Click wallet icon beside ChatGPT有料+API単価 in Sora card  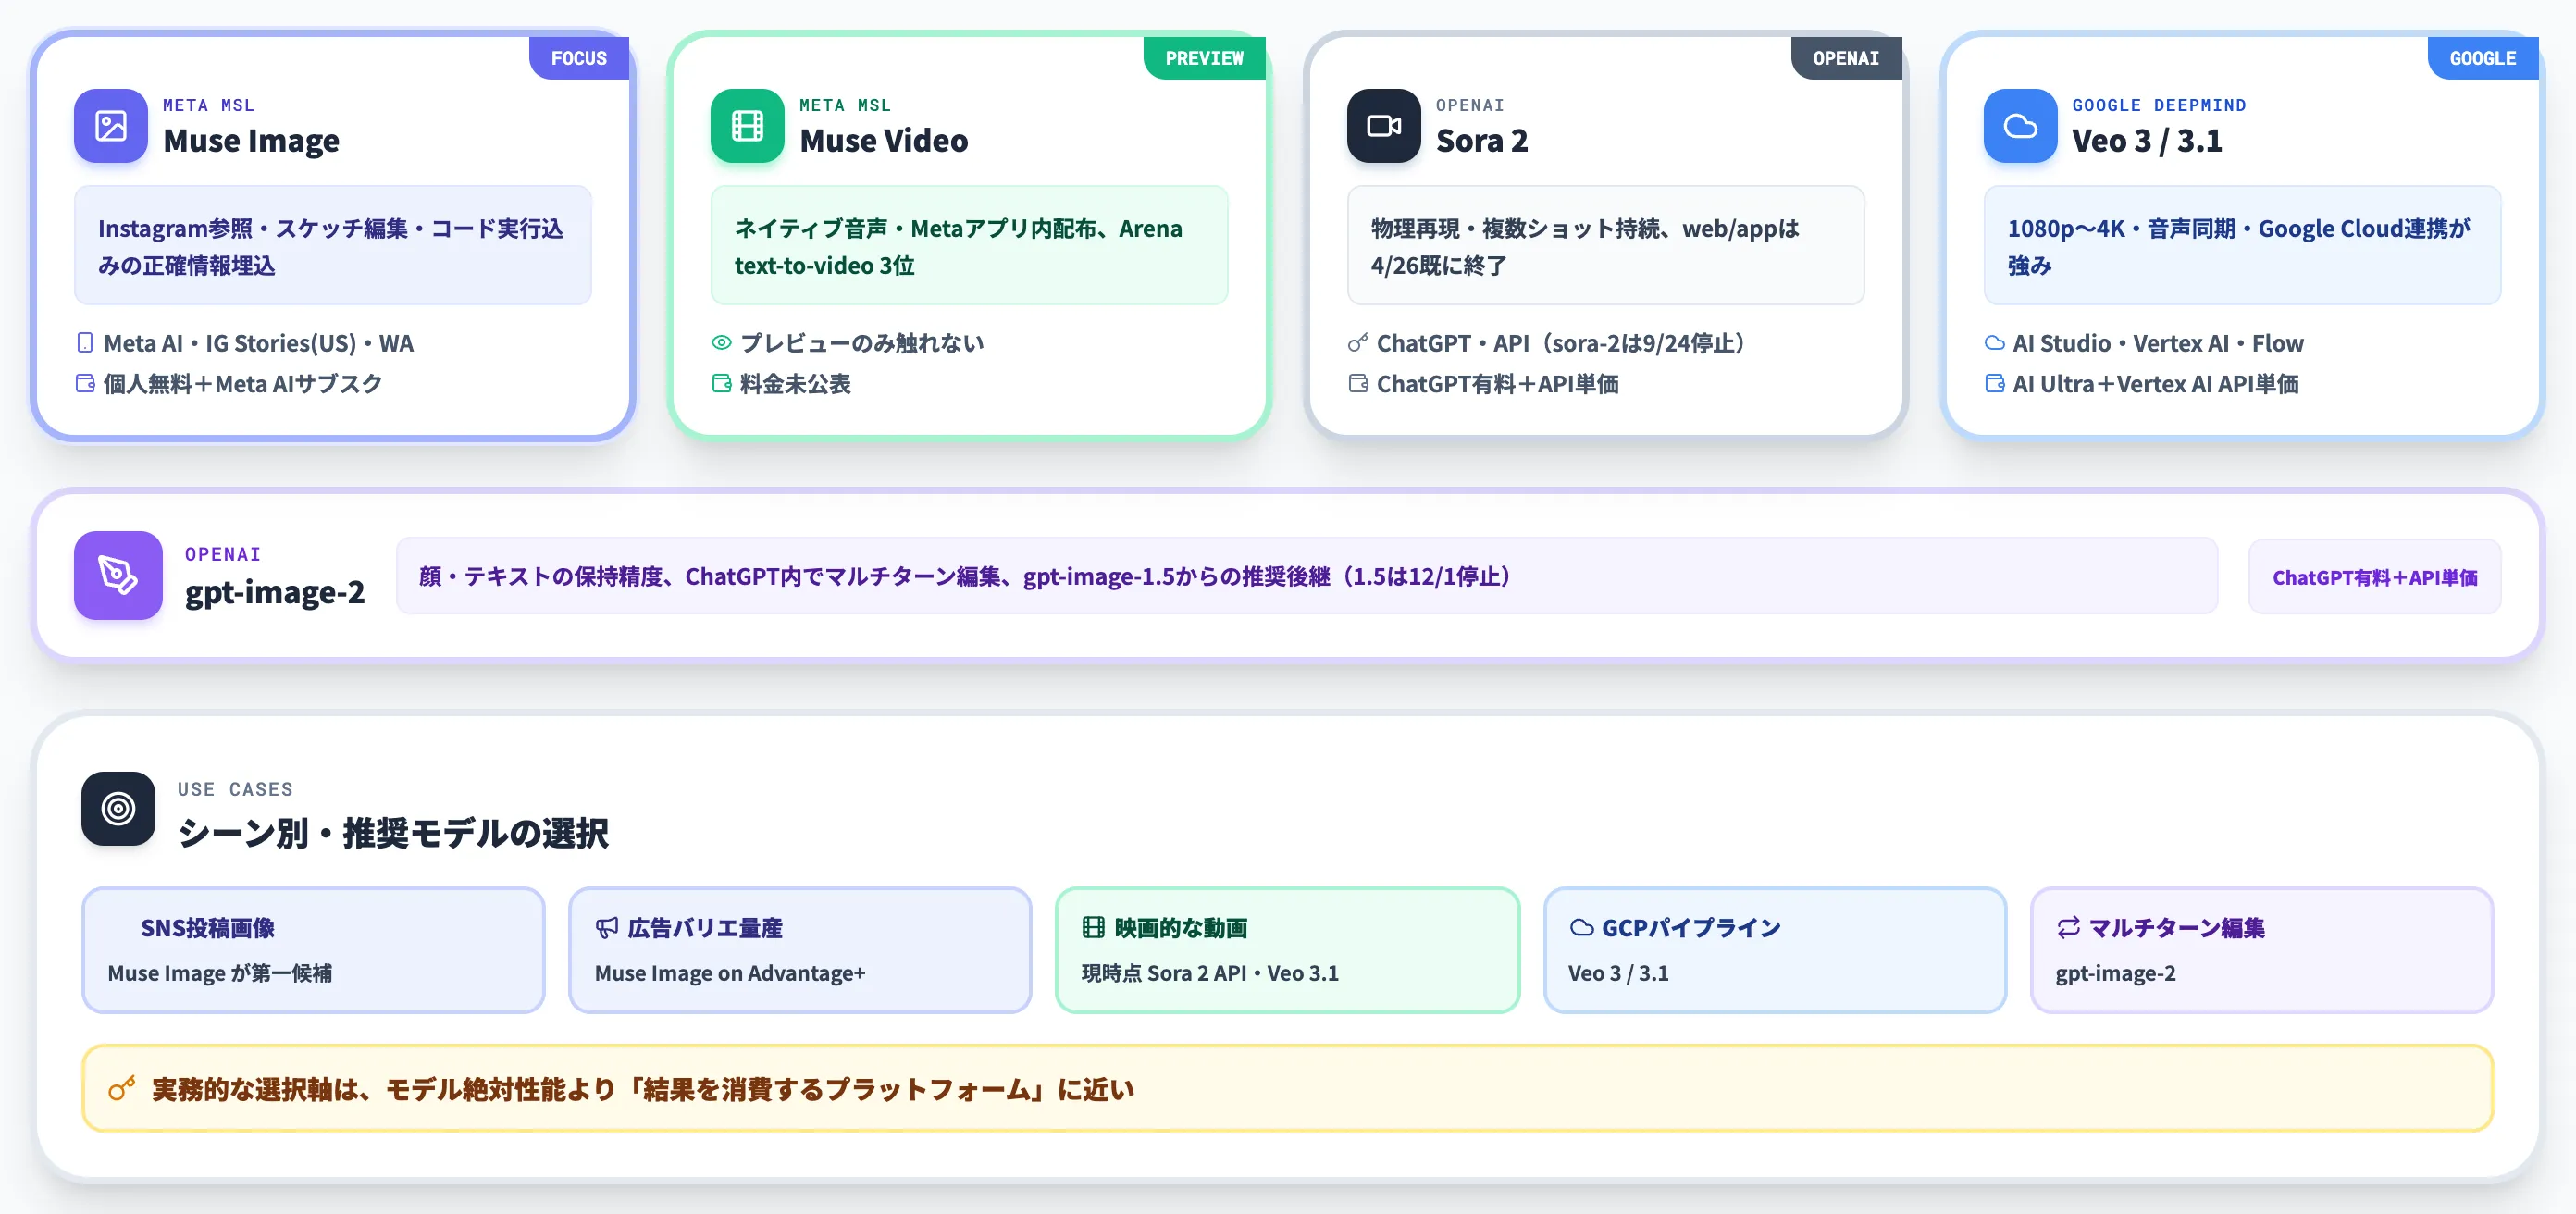[x=1357, y=384]
